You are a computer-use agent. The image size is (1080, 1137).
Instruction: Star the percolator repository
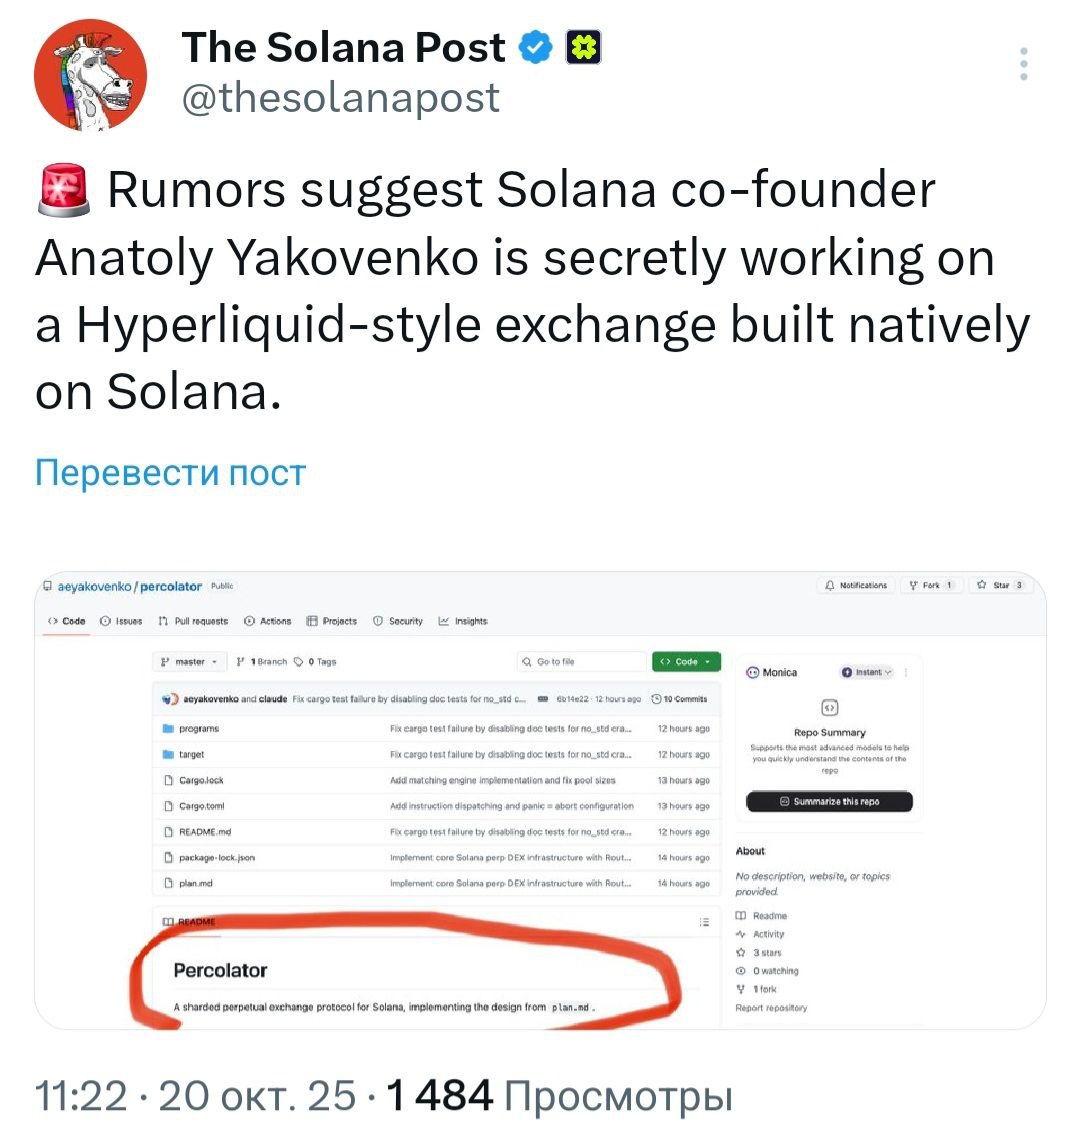tap(1000, 585)
